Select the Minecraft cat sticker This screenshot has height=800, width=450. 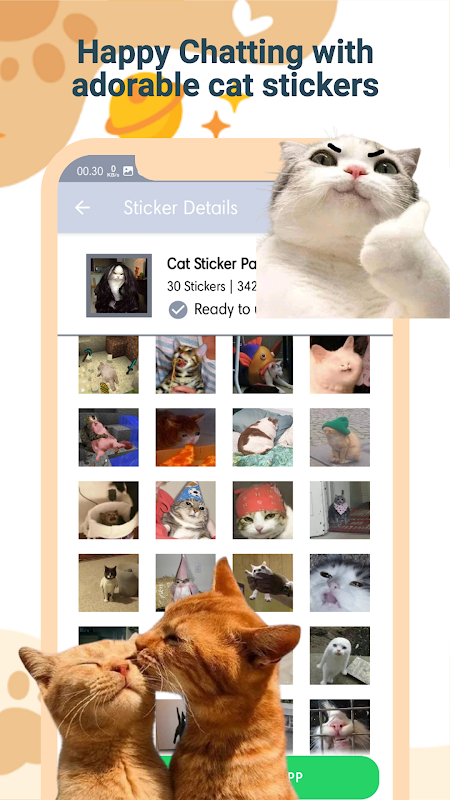[x=109, y=365]
